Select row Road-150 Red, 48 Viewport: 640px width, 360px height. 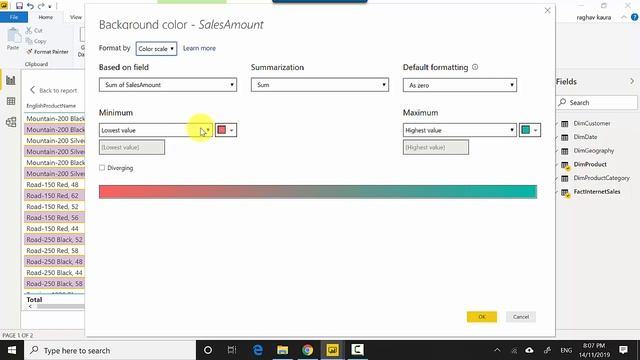[x=54, y=184]
